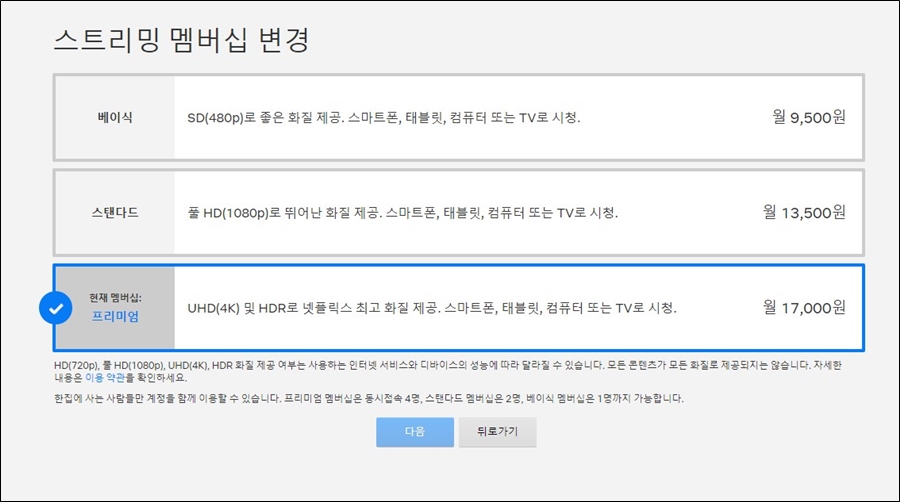
Task: Click the 뒤로가기 button
Action: (x=498, y=432)
